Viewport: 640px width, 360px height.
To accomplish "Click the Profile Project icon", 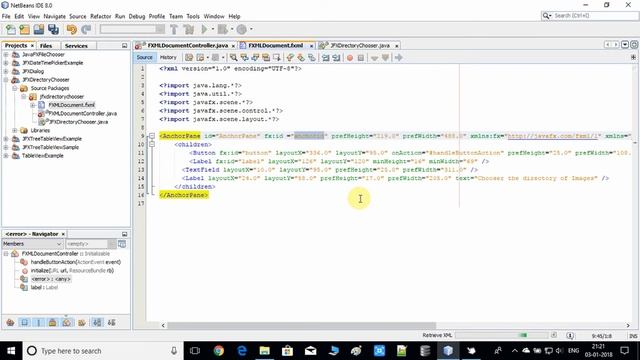I will click(242, 29).
